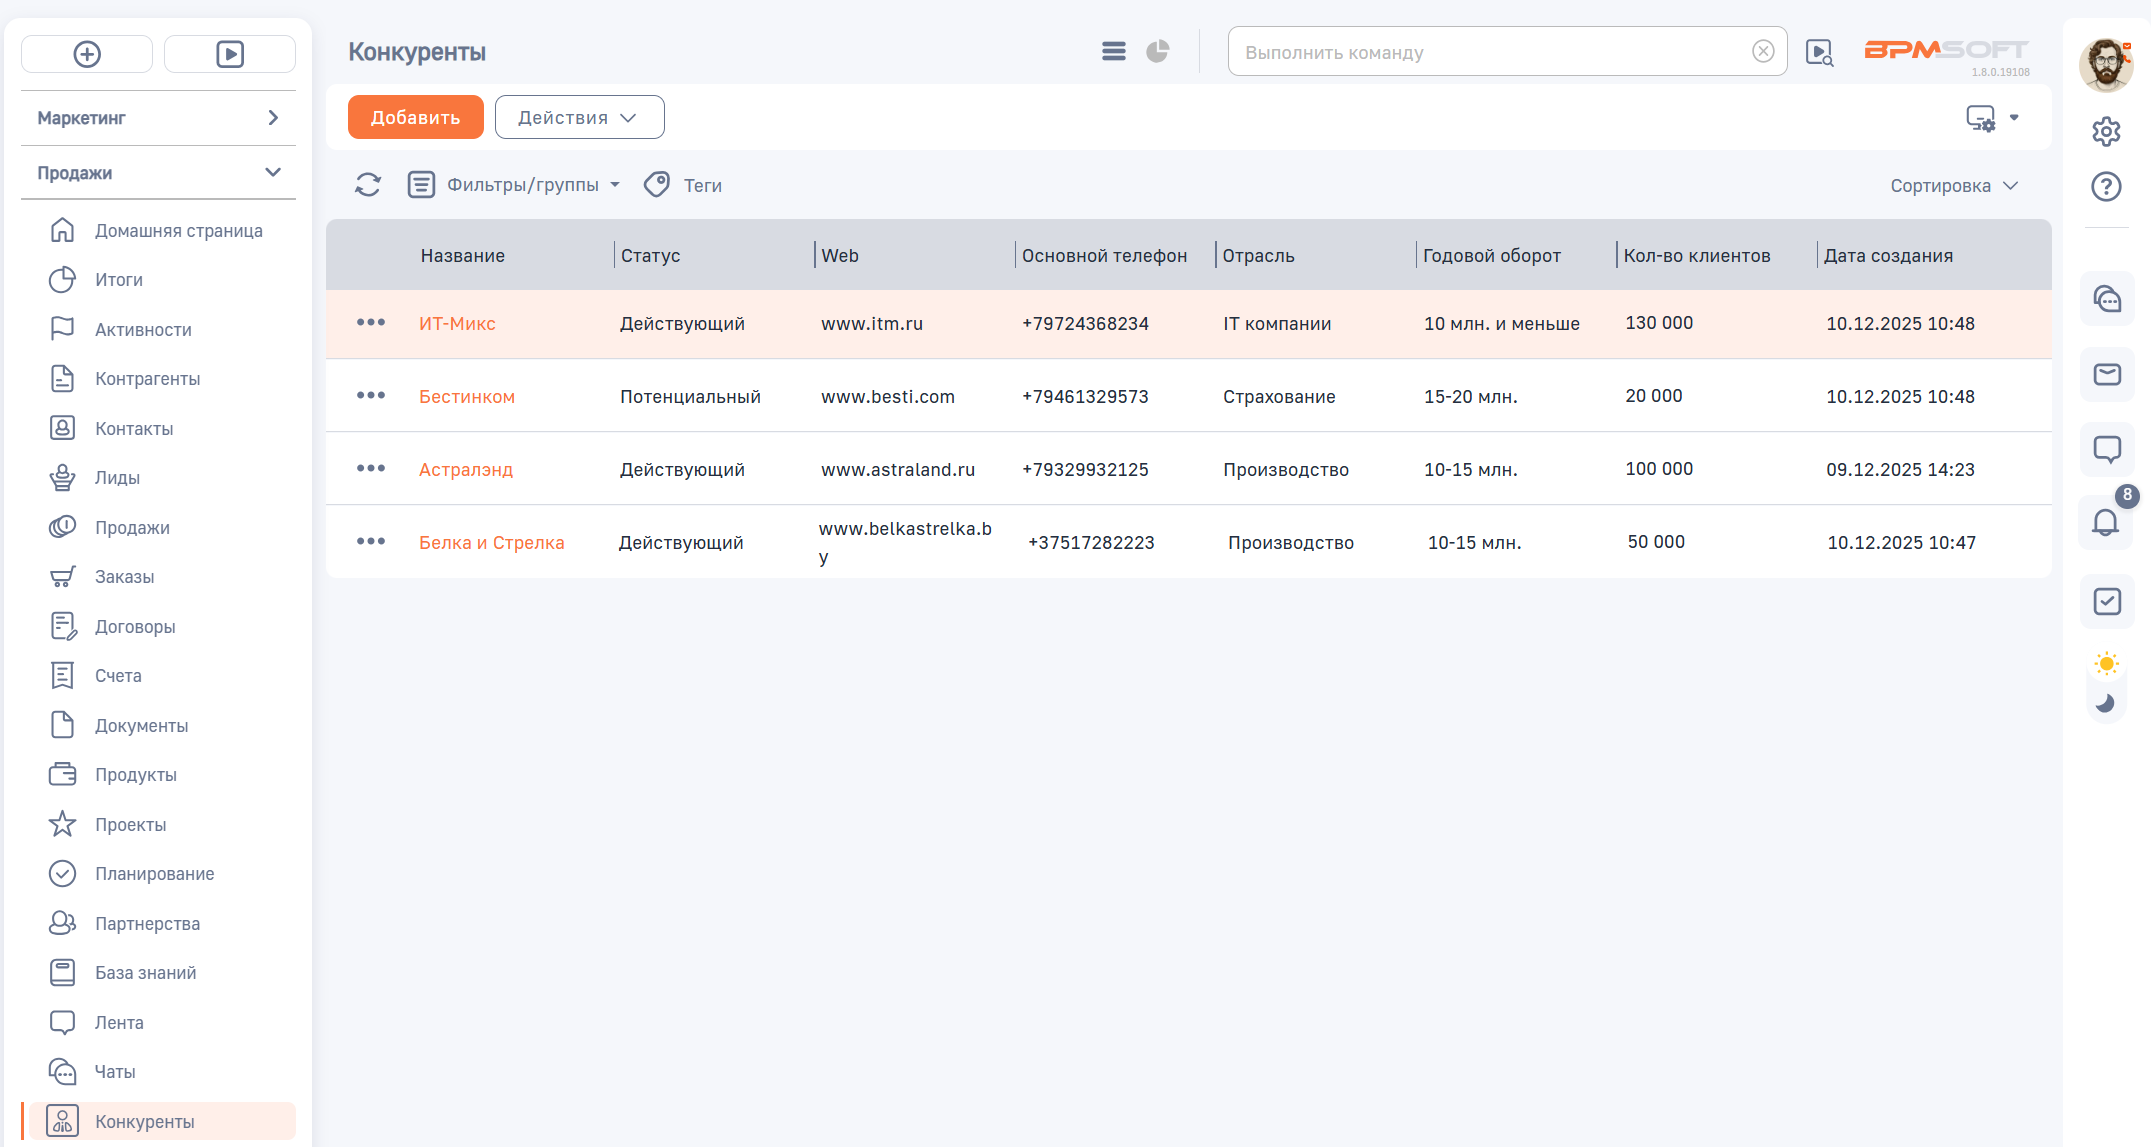The image size is (2151, 1147).
Task: Expand the Действия dropdown
Action: pos(579,118)
